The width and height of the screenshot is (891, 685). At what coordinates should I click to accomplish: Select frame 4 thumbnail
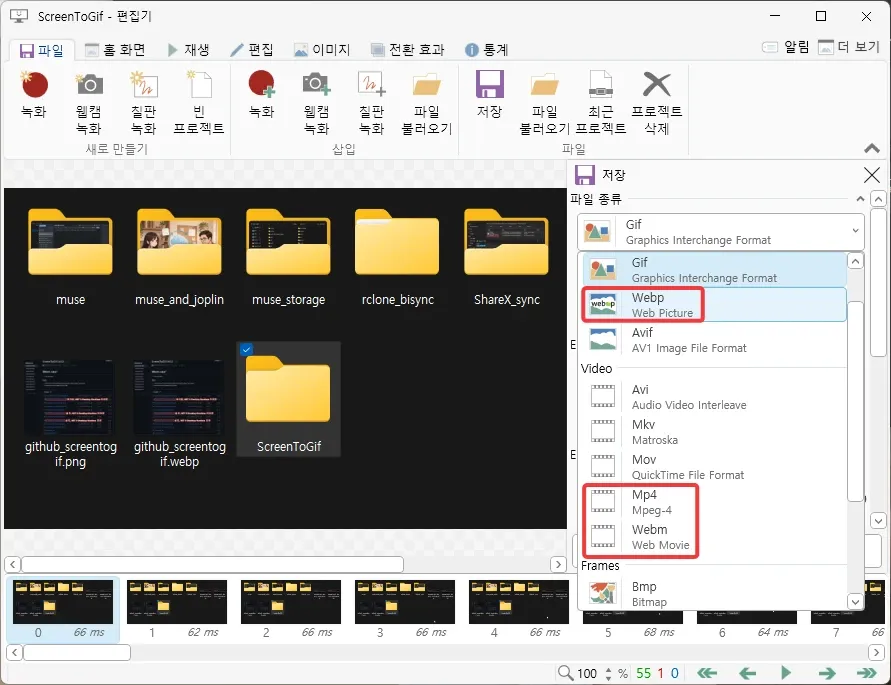point(519,609)
